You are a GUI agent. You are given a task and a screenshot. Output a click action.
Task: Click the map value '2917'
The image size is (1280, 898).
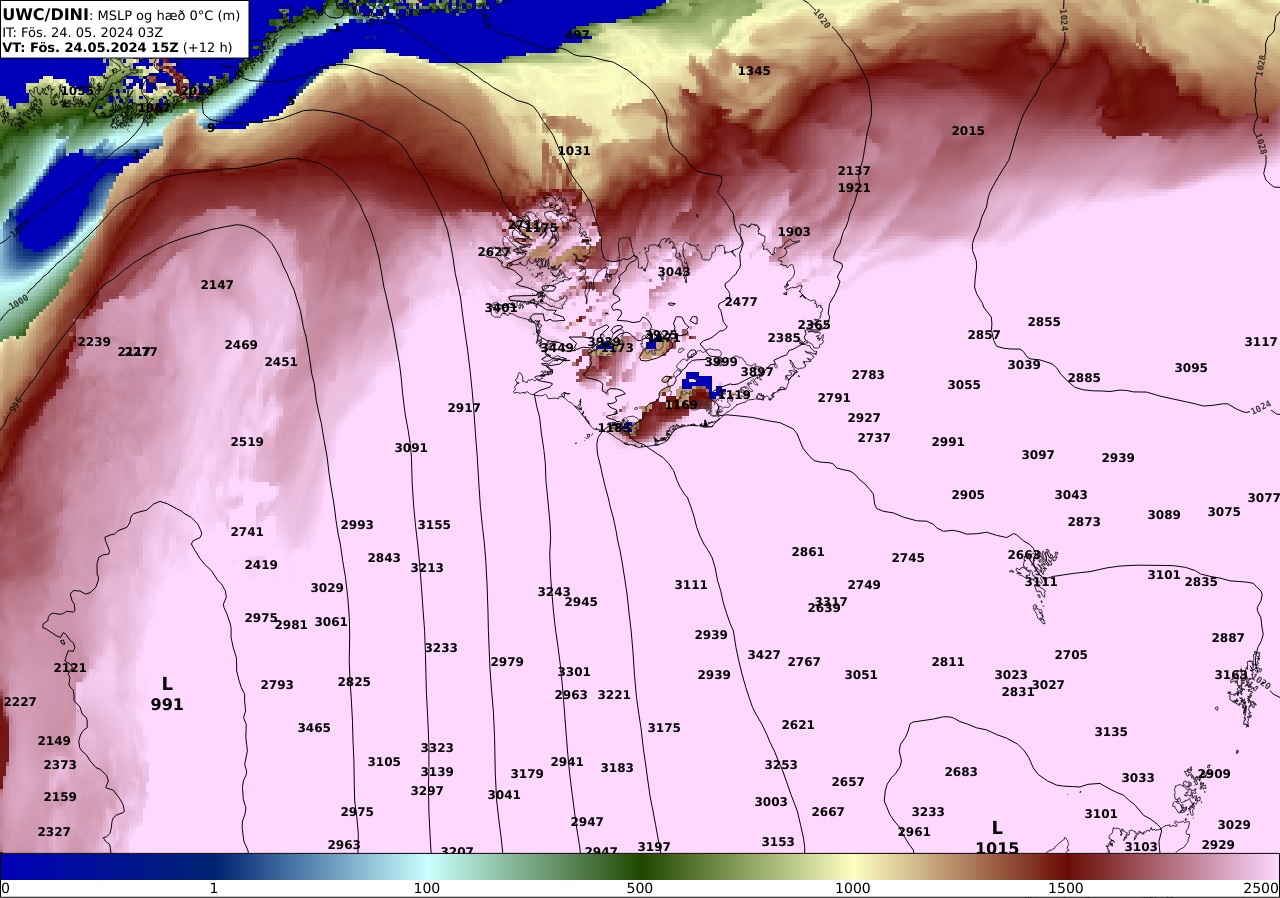pyautogui.click(x=464, y=408)
